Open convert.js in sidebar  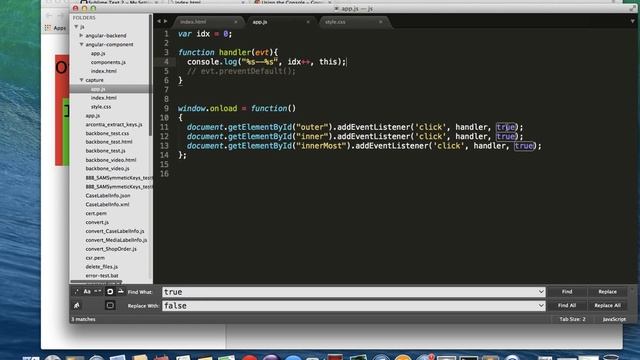click(97, 222)
